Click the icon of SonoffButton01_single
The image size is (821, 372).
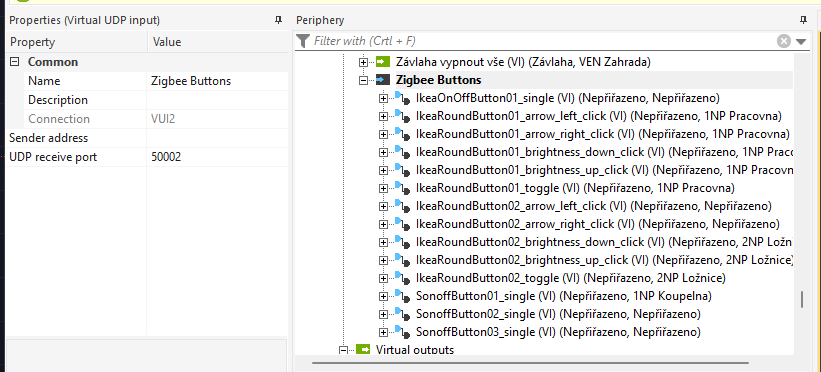click(x=402, y=296)
